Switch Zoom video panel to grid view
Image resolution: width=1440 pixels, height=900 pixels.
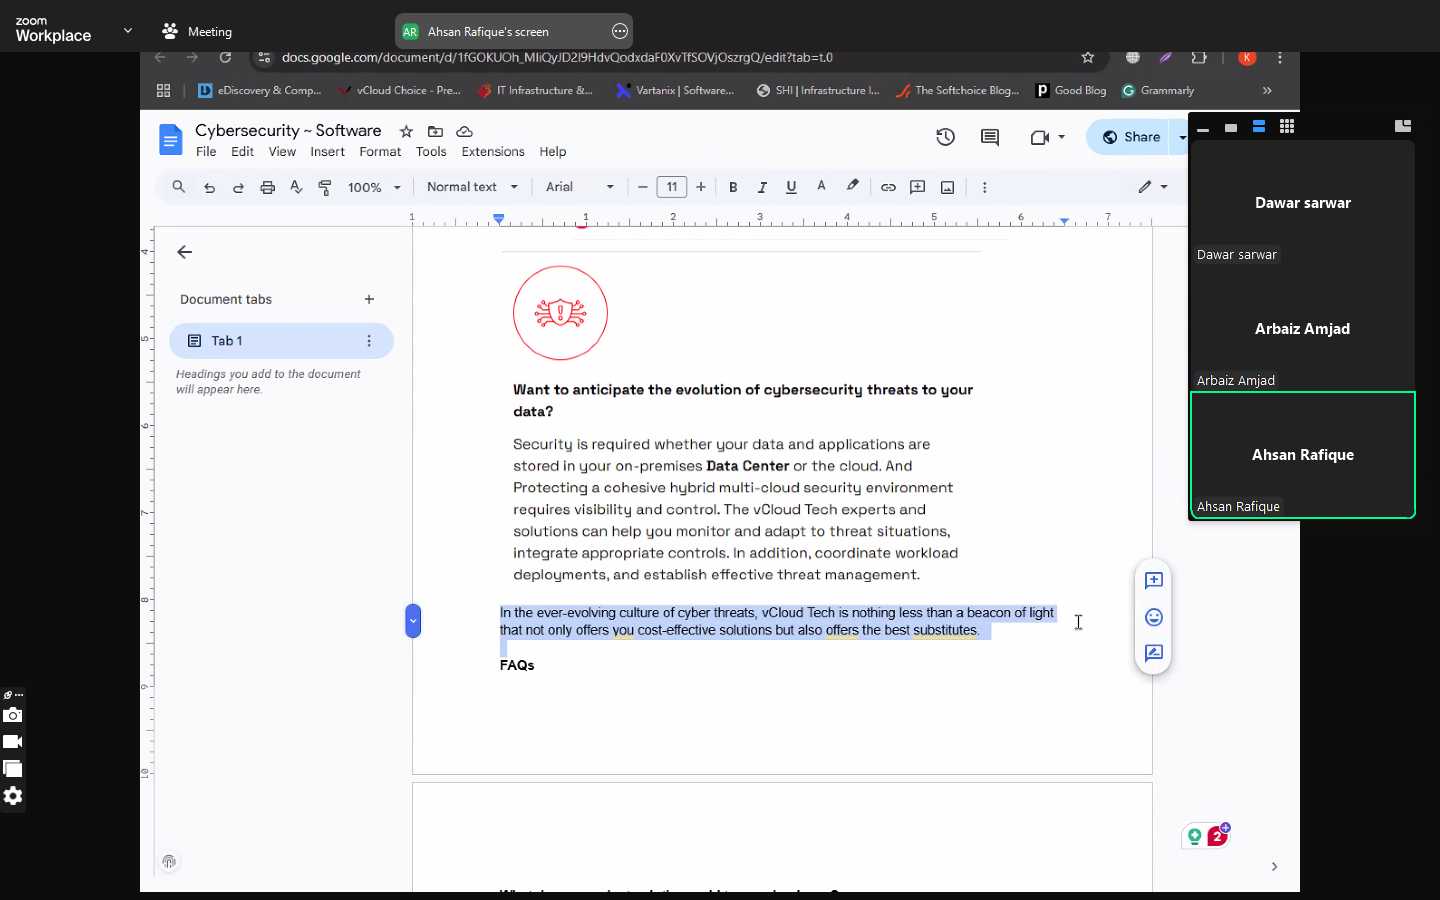click(1288, 127)
